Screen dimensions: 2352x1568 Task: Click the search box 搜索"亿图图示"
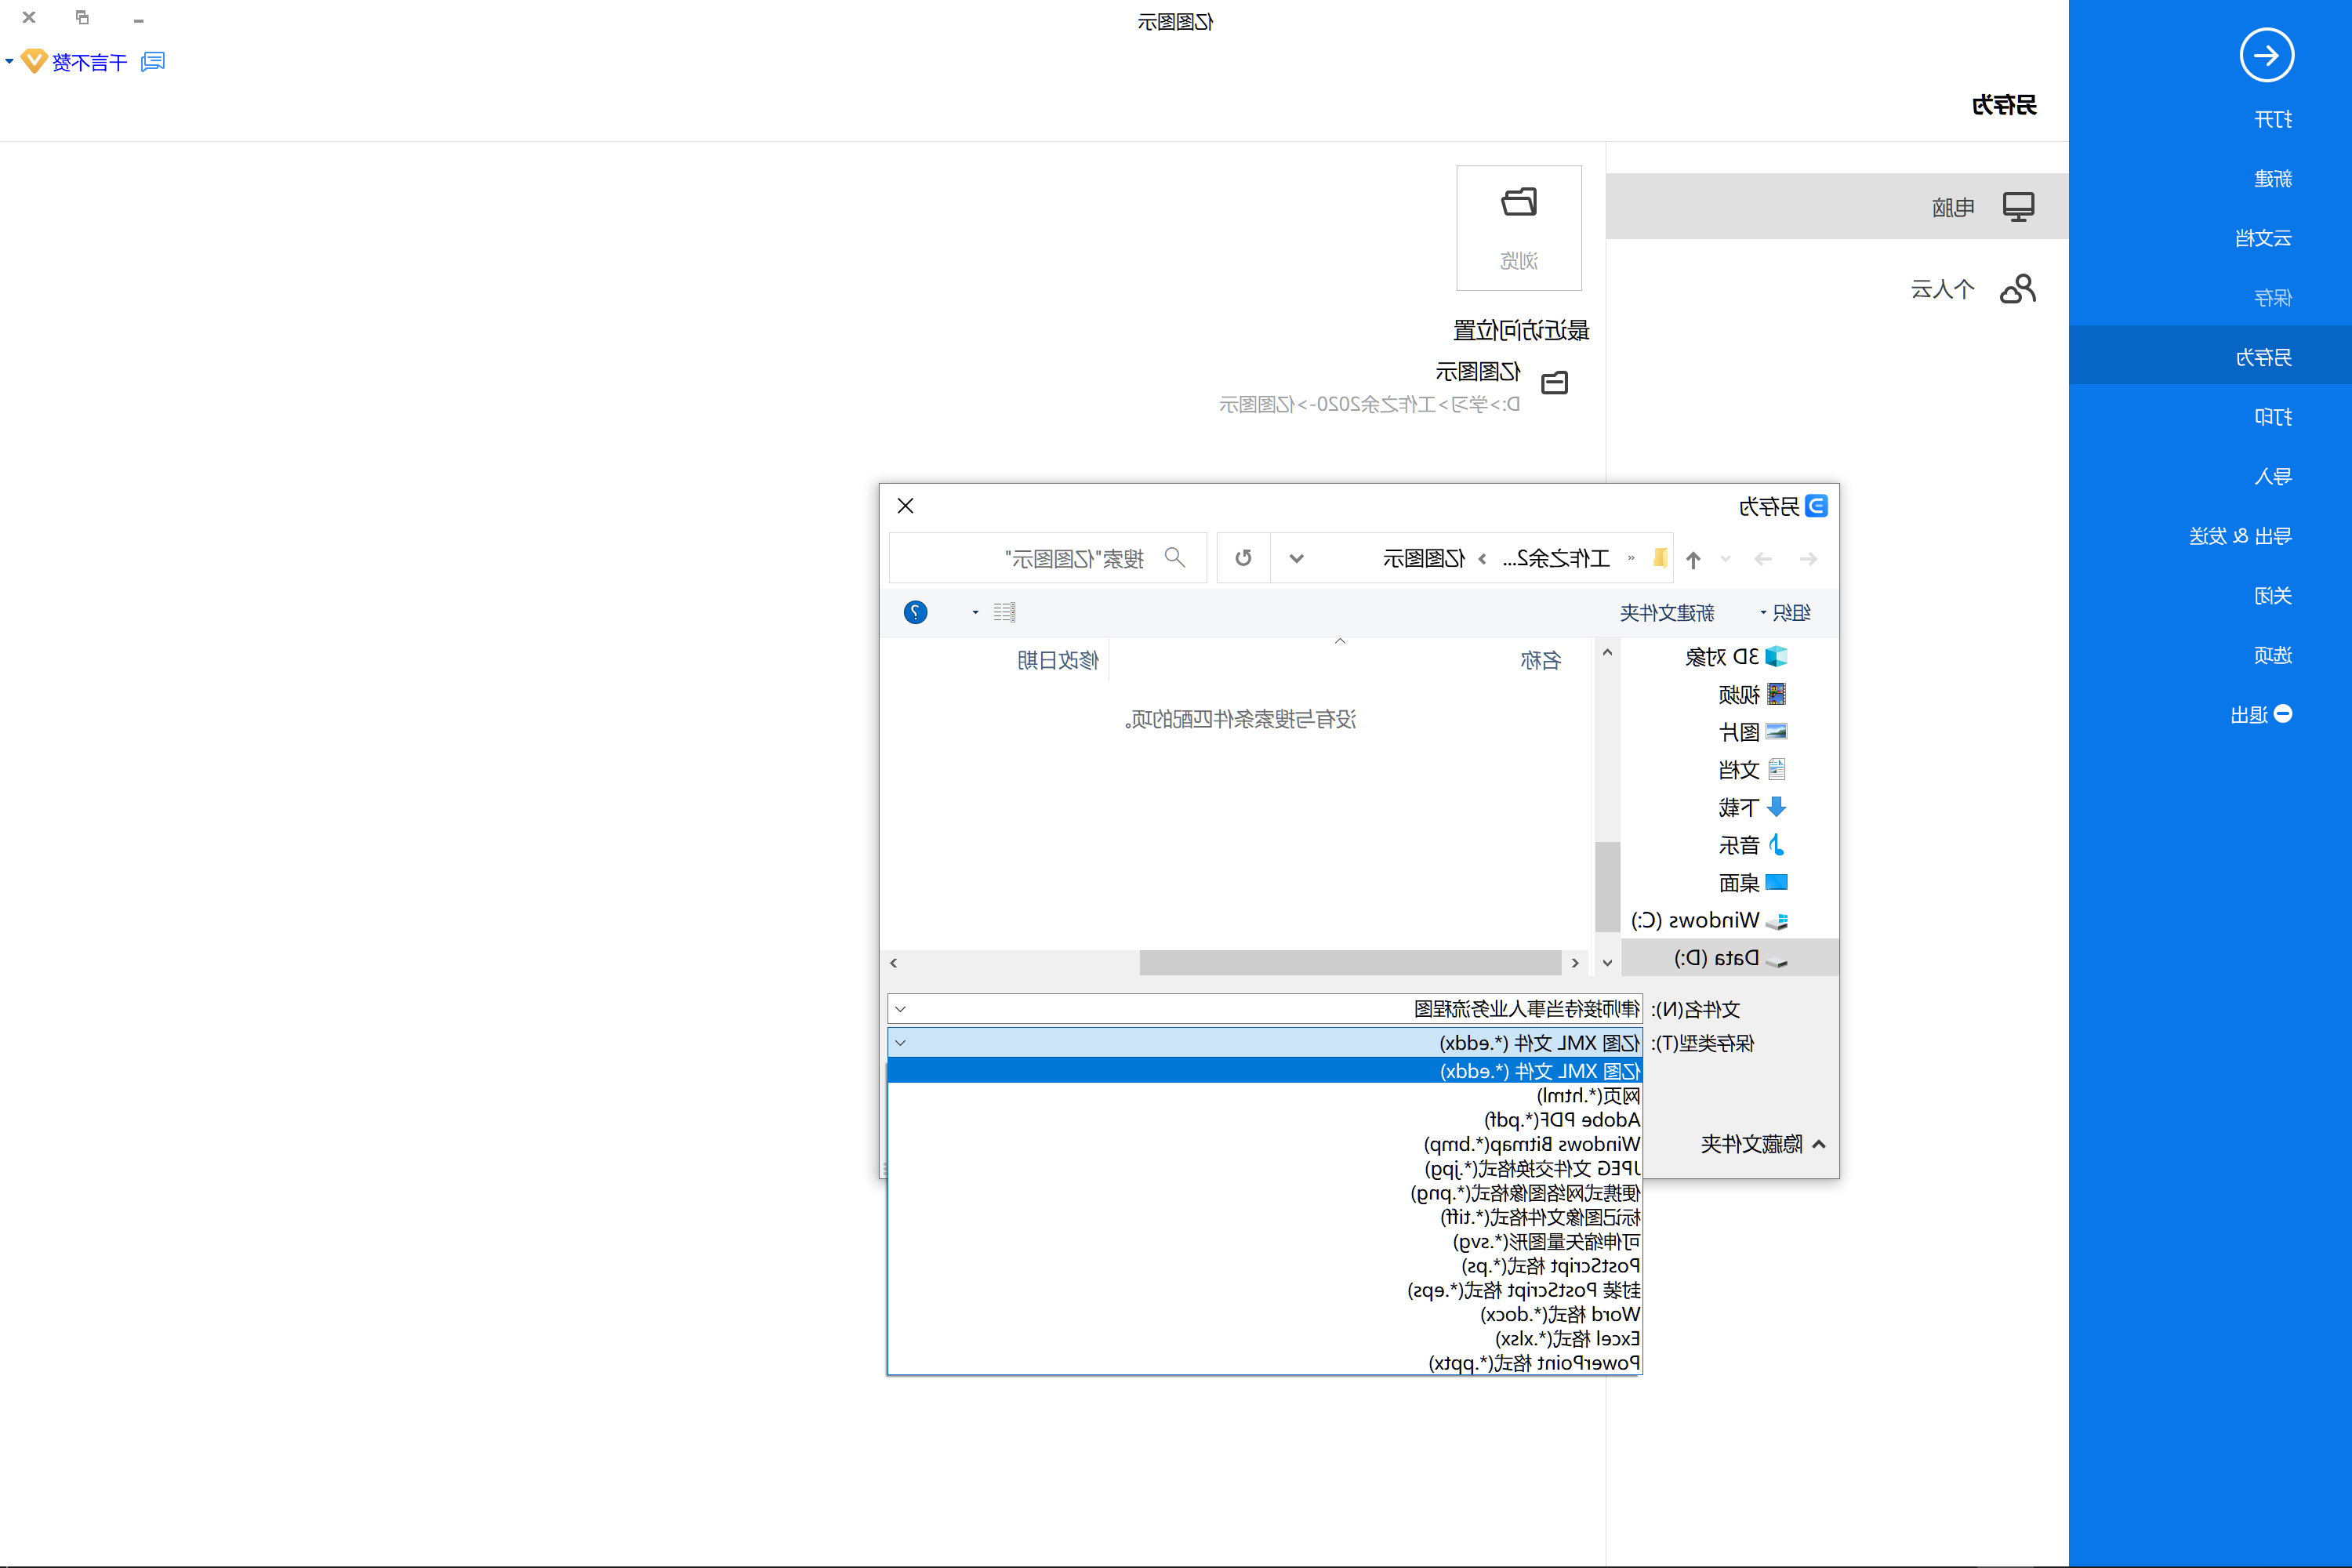(x=1047, y=558)
